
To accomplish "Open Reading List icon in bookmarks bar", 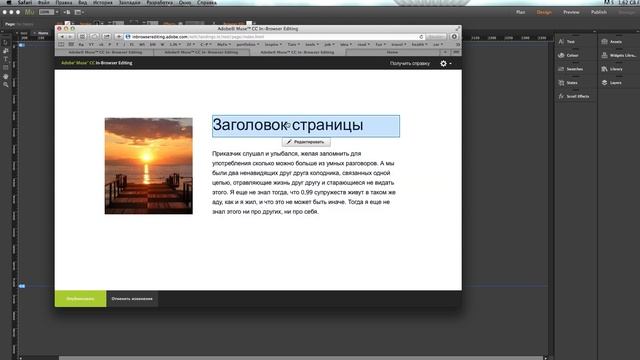I will click(x=61, y=44).
